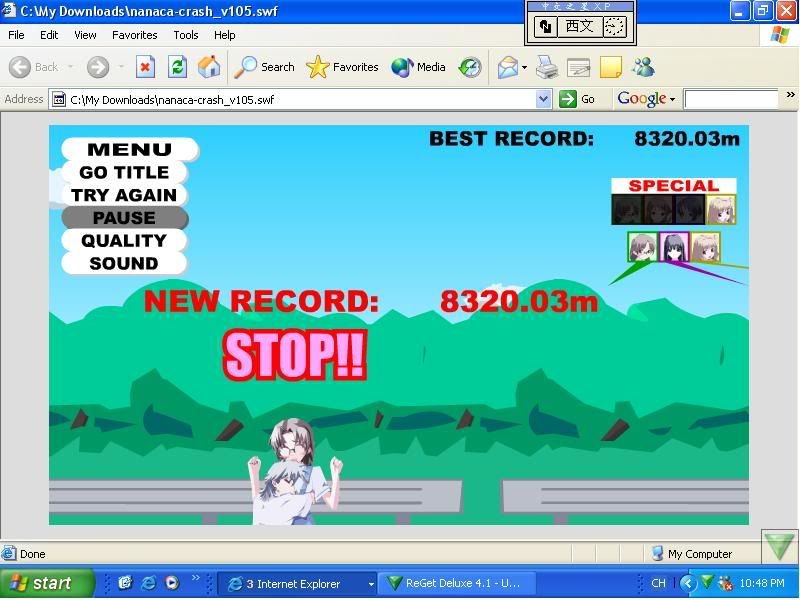Viewport: 800px width, 600px height.
Task: Click the lit SPECIAL character portrait
Action: pos(720,210)
